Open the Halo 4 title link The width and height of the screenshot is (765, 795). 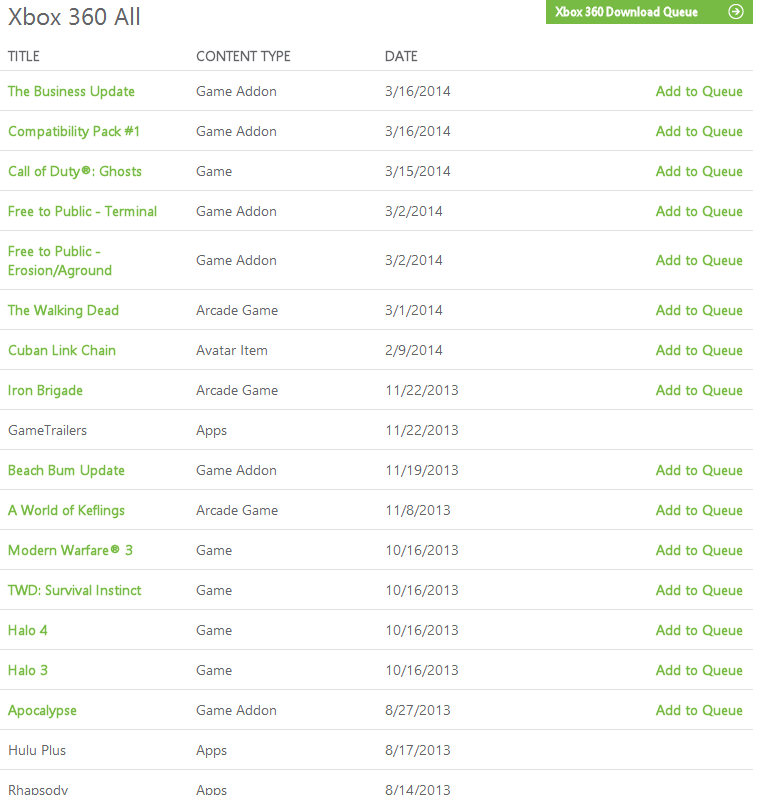point(28,630)
